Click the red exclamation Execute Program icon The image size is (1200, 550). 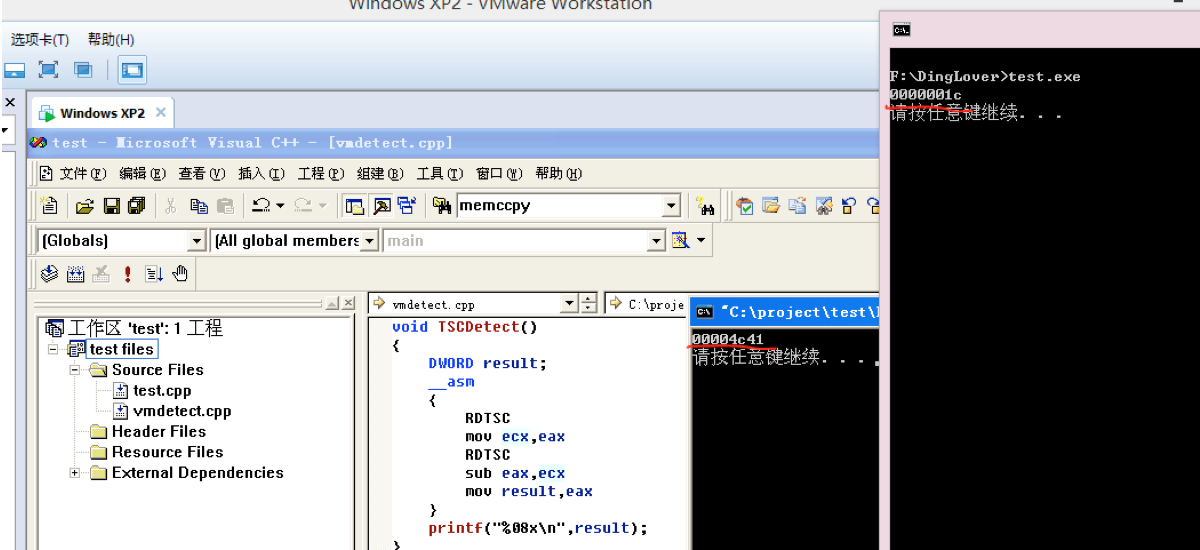(128, 273)
